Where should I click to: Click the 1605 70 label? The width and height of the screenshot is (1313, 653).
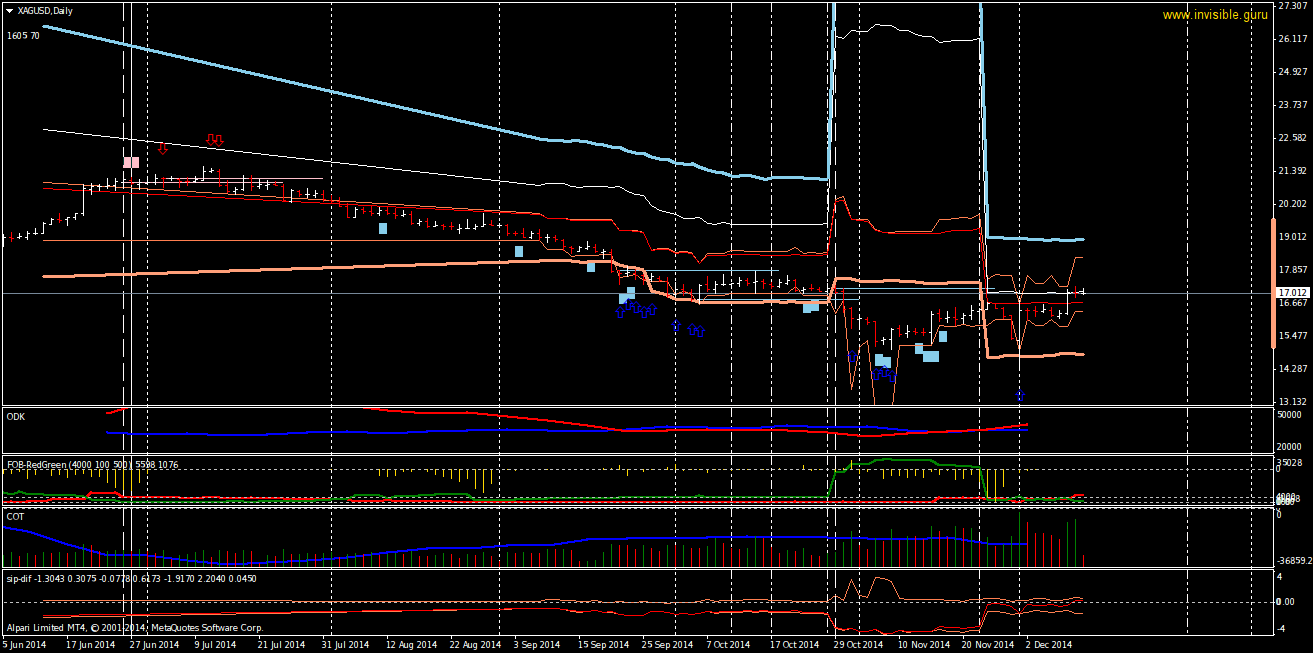point(23,36)
